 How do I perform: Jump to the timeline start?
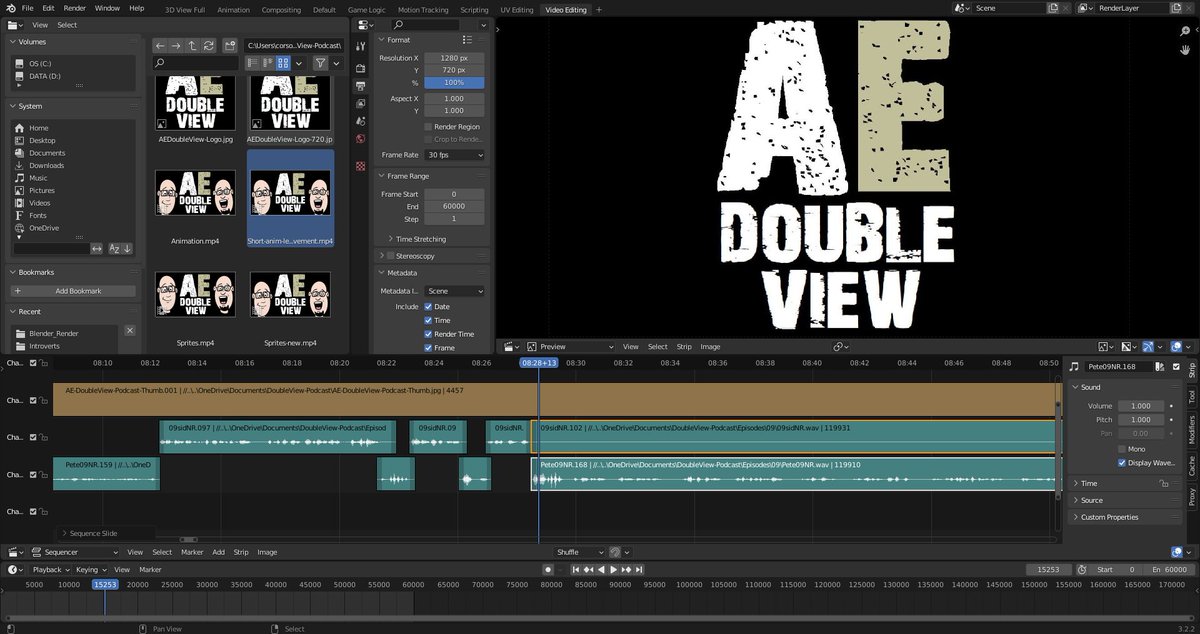(x=577, y=569)
